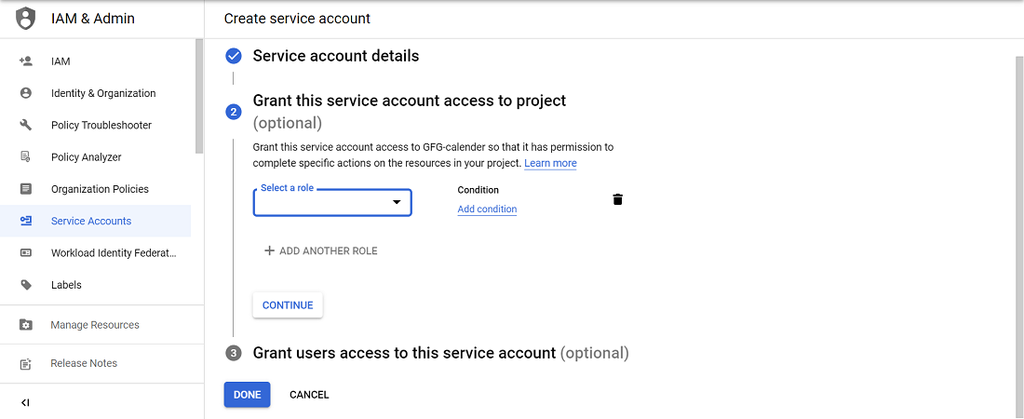Click the IAM & Admin shield icon

point(26,19)
